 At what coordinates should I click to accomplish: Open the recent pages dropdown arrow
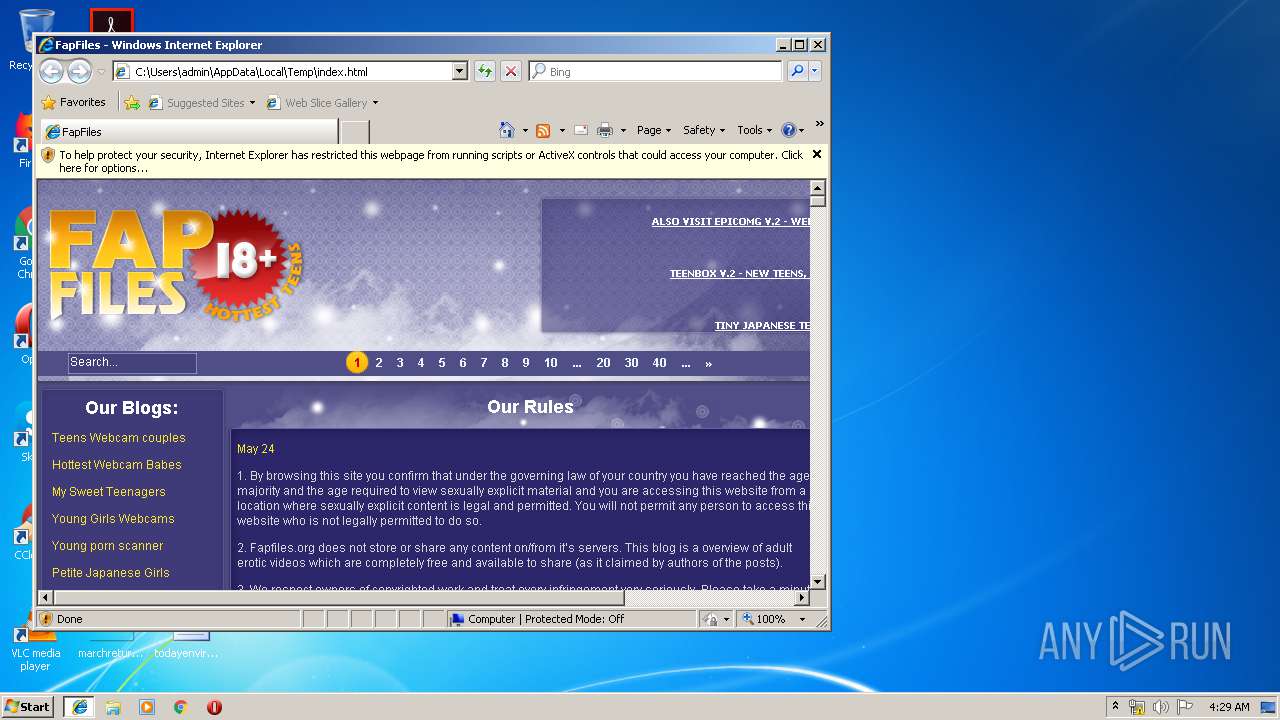(x=101, y=72)
